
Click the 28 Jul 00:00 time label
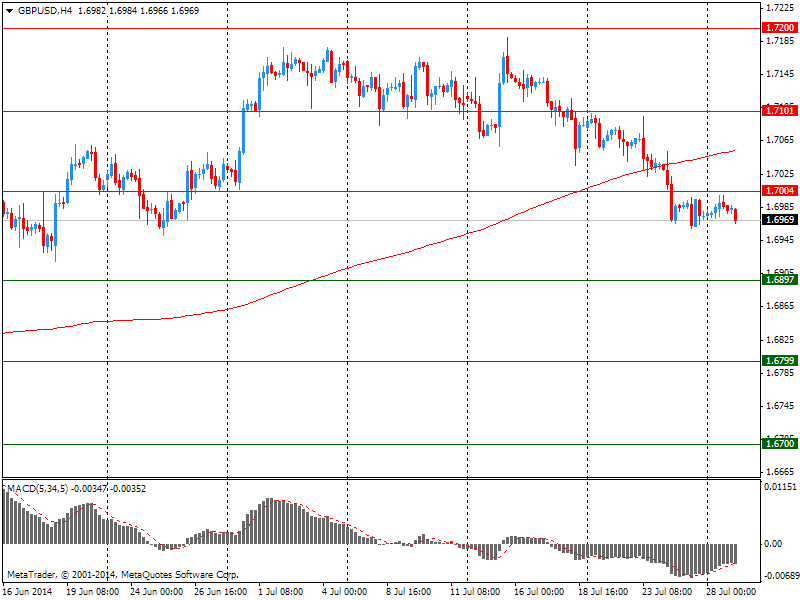pyautogui.click(x=731, y=592)
